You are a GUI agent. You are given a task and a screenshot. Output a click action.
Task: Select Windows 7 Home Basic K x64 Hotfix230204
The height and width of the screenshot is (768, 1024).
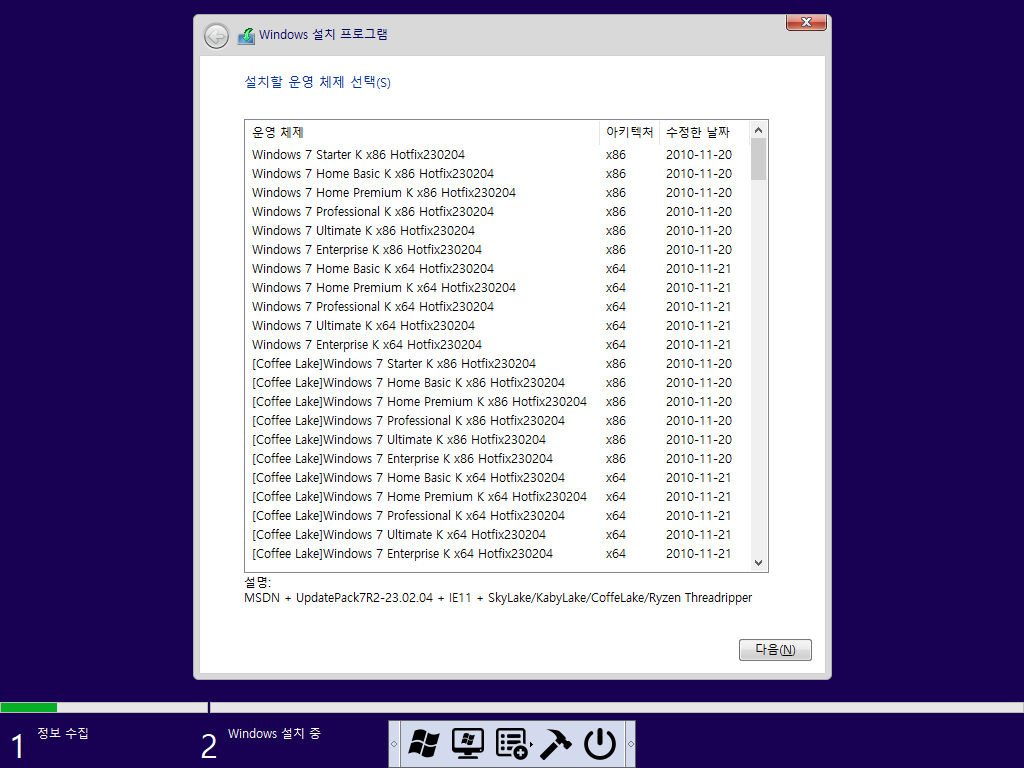click(498, 268)
